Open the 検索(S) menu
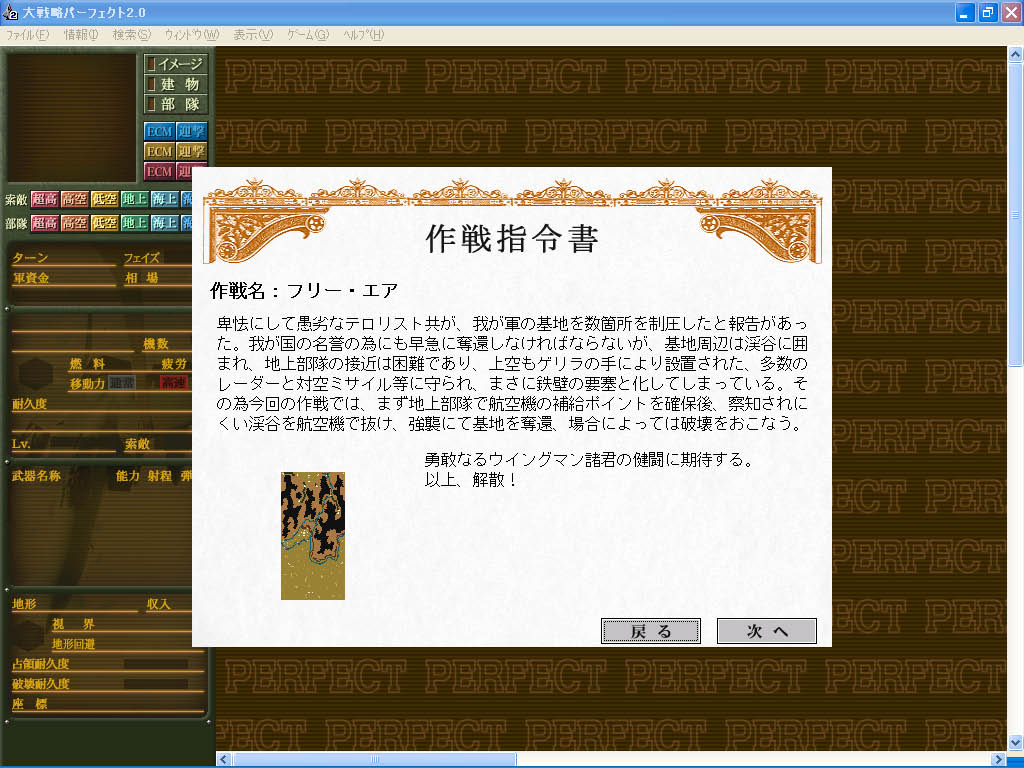Screen dimensions: 1024x768 point(131,35)
